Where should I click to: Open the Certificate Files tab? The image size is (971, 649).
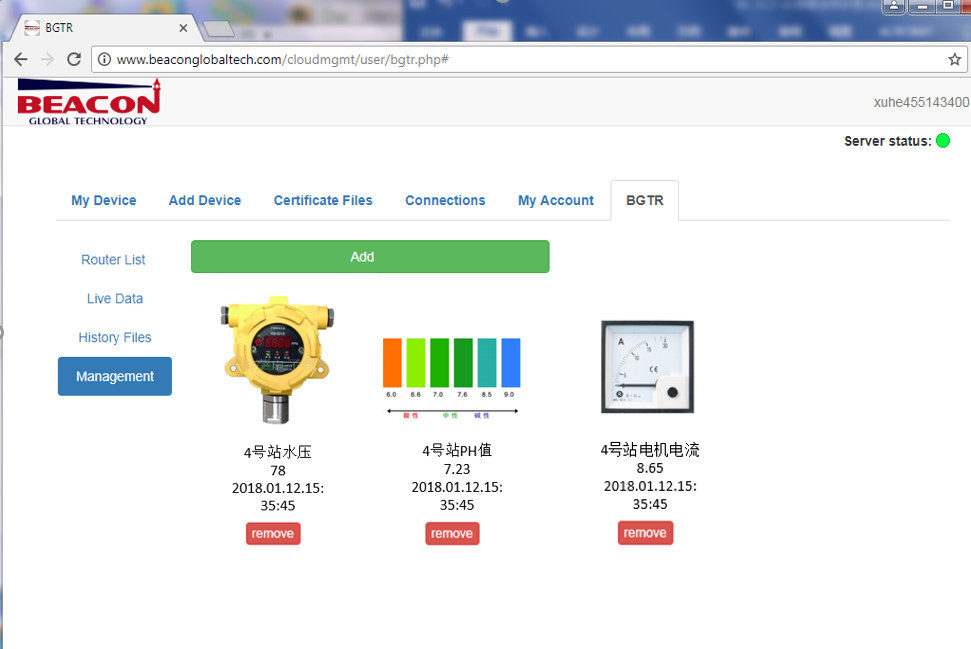tap(323, 200)
